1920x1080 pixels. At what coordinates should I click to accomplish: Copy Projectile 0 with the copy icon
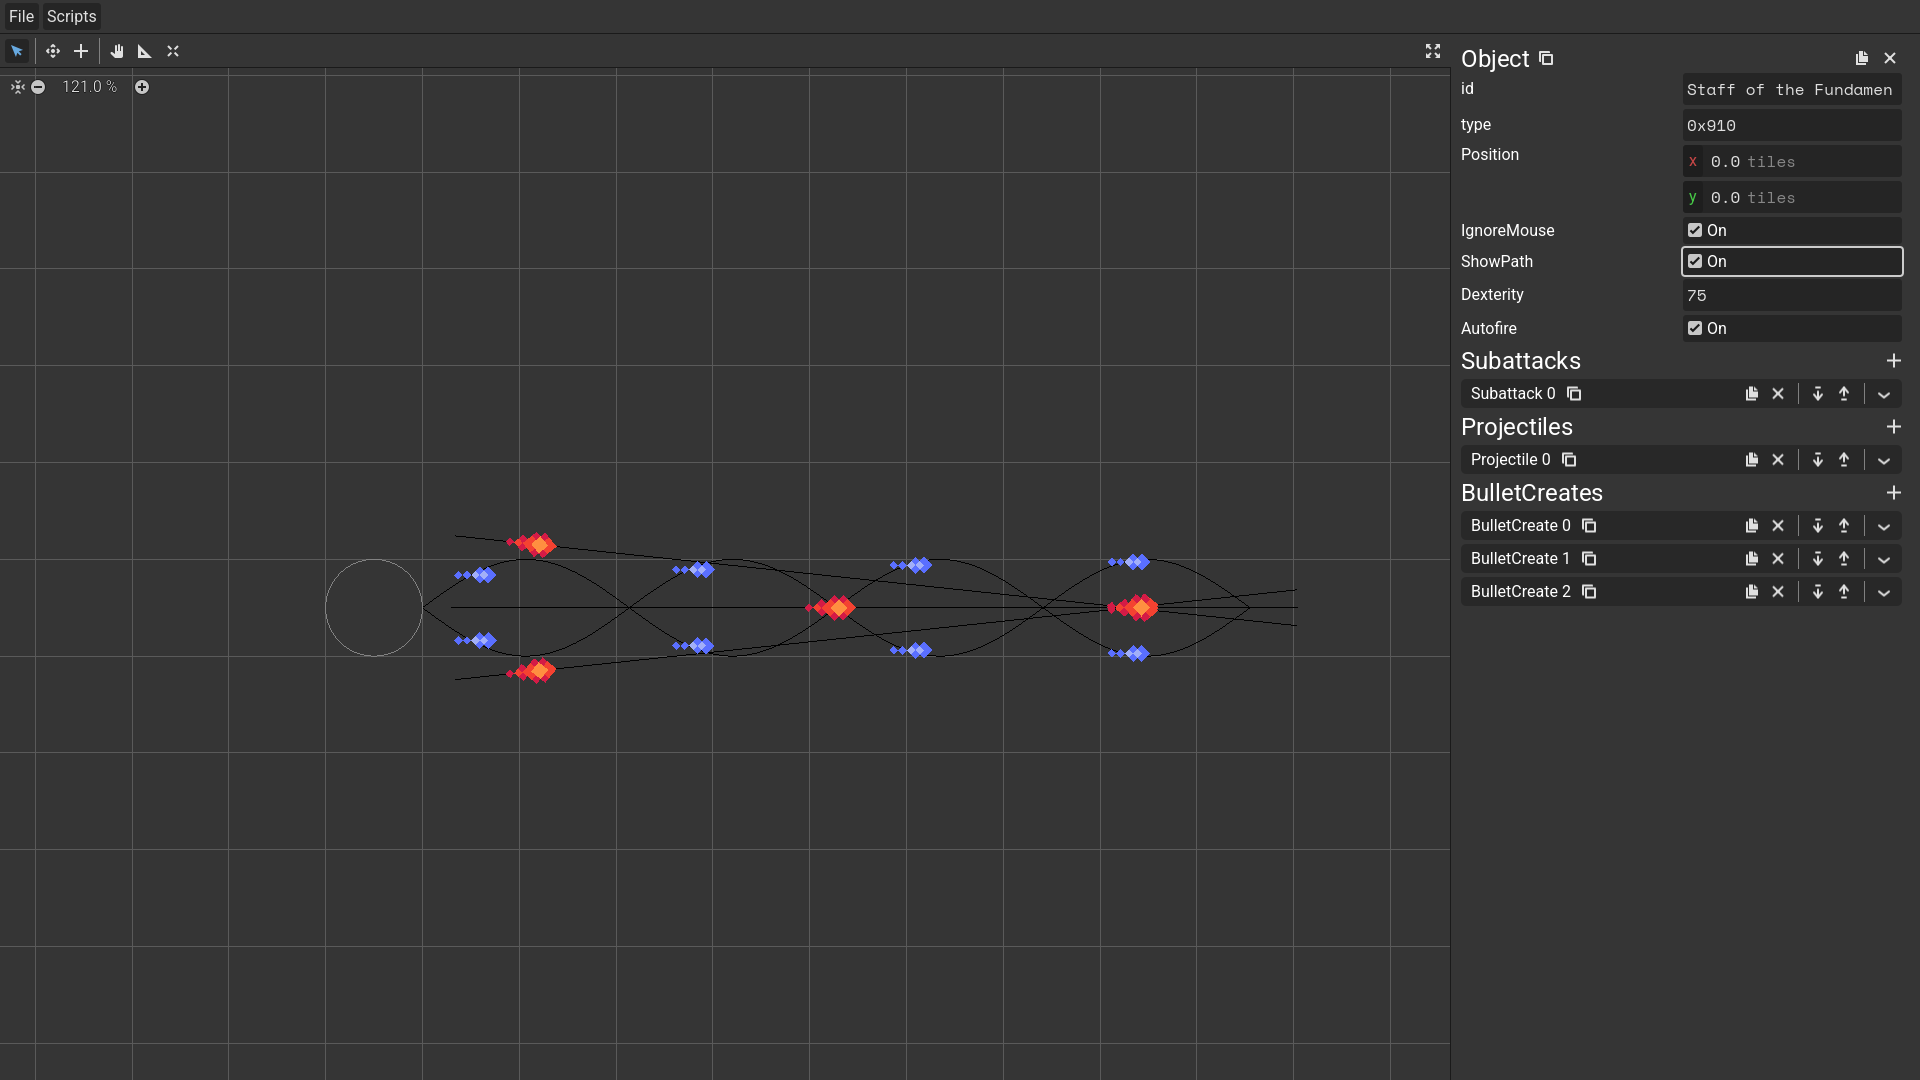pyautogui.click(x=1569, y=460)
